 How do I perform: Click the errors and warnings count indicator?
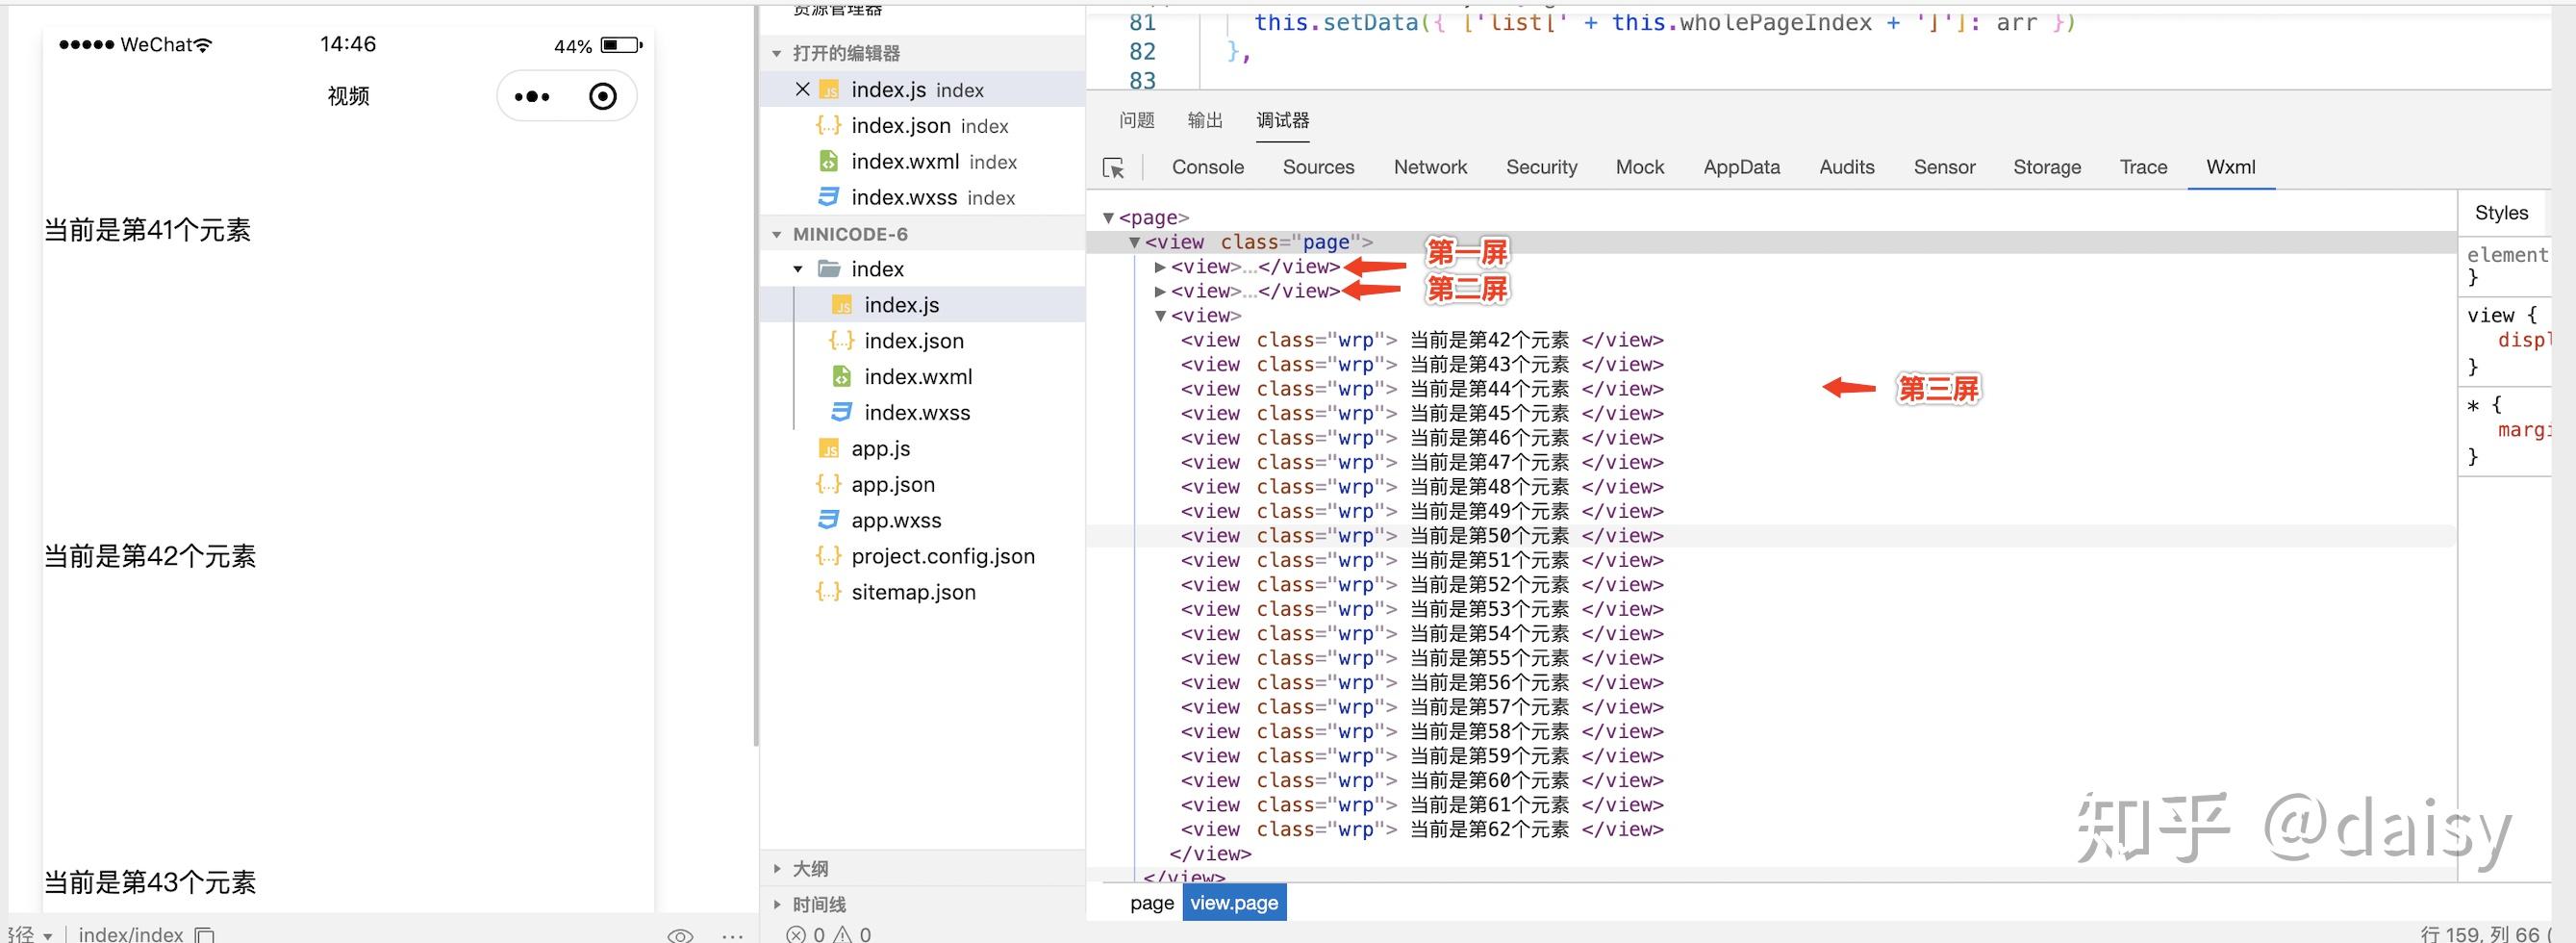829,934
